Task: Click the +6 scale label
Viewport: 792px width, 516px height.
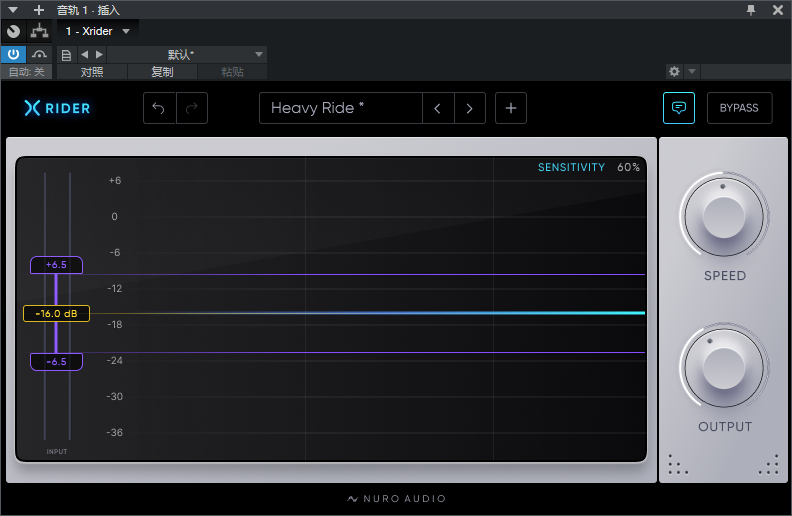Action: (115, 181)
